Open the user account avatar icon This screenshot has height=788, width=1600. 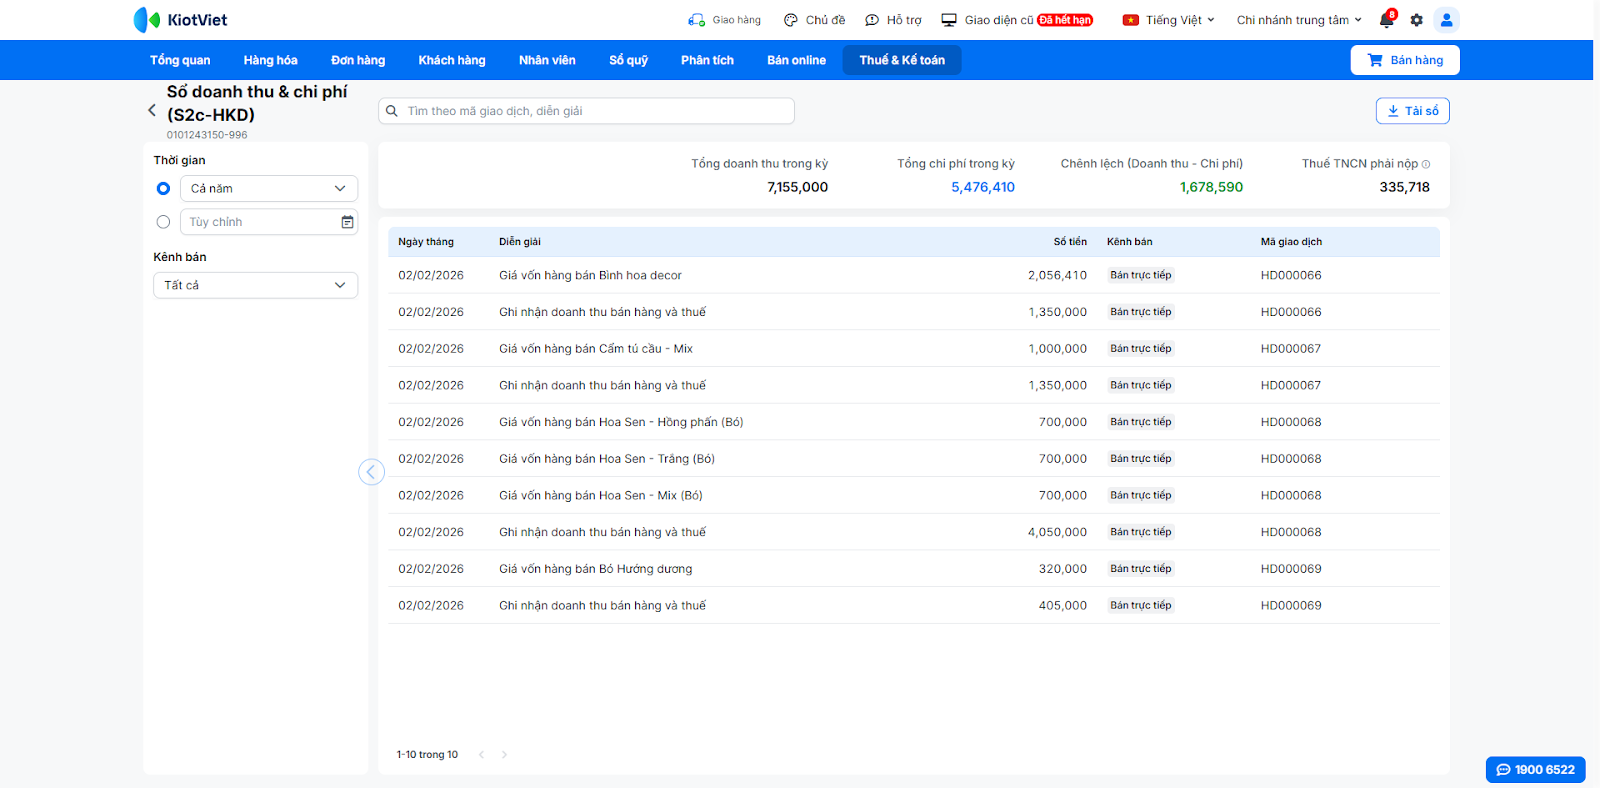(x=1446, y=20)
